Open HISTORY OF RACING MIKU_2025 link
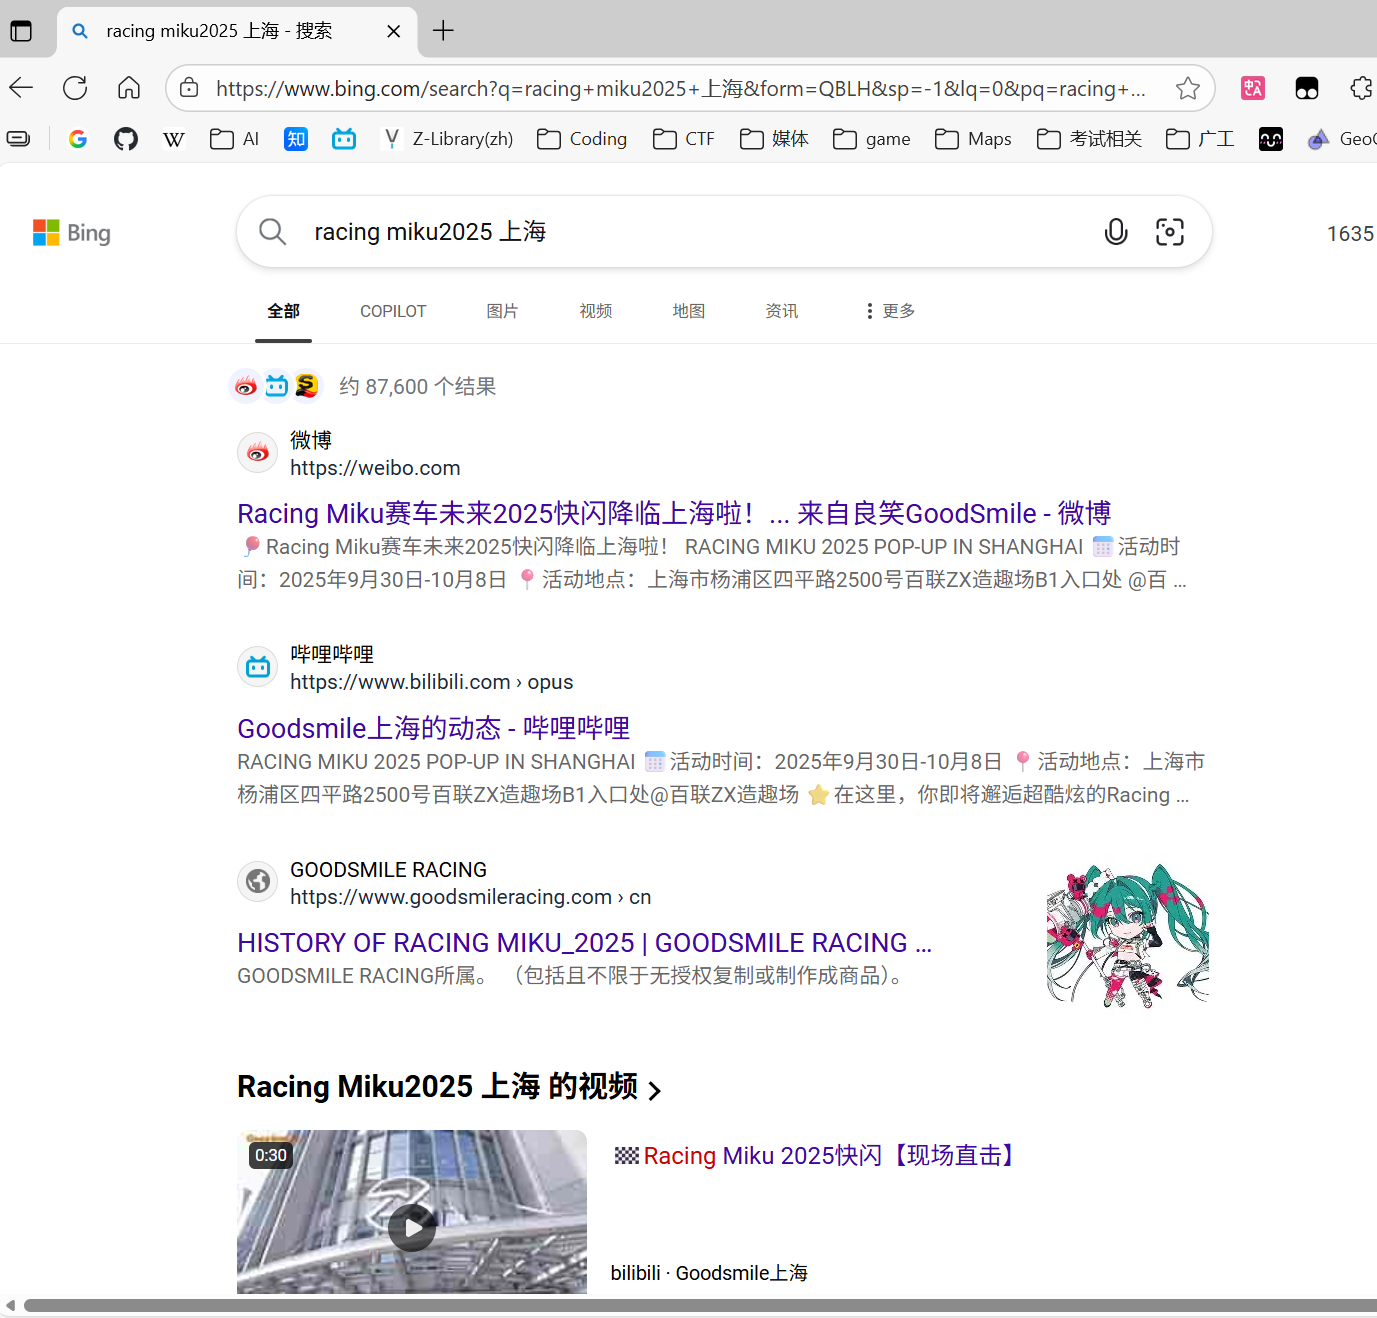 coord(584,943)
